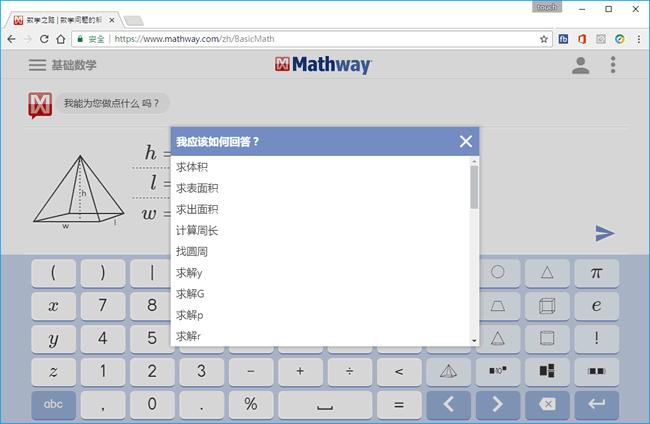This screenshot has height=424, width=650.
Task: Choose 求出面积 option
Action: click(x=322, y=209)
